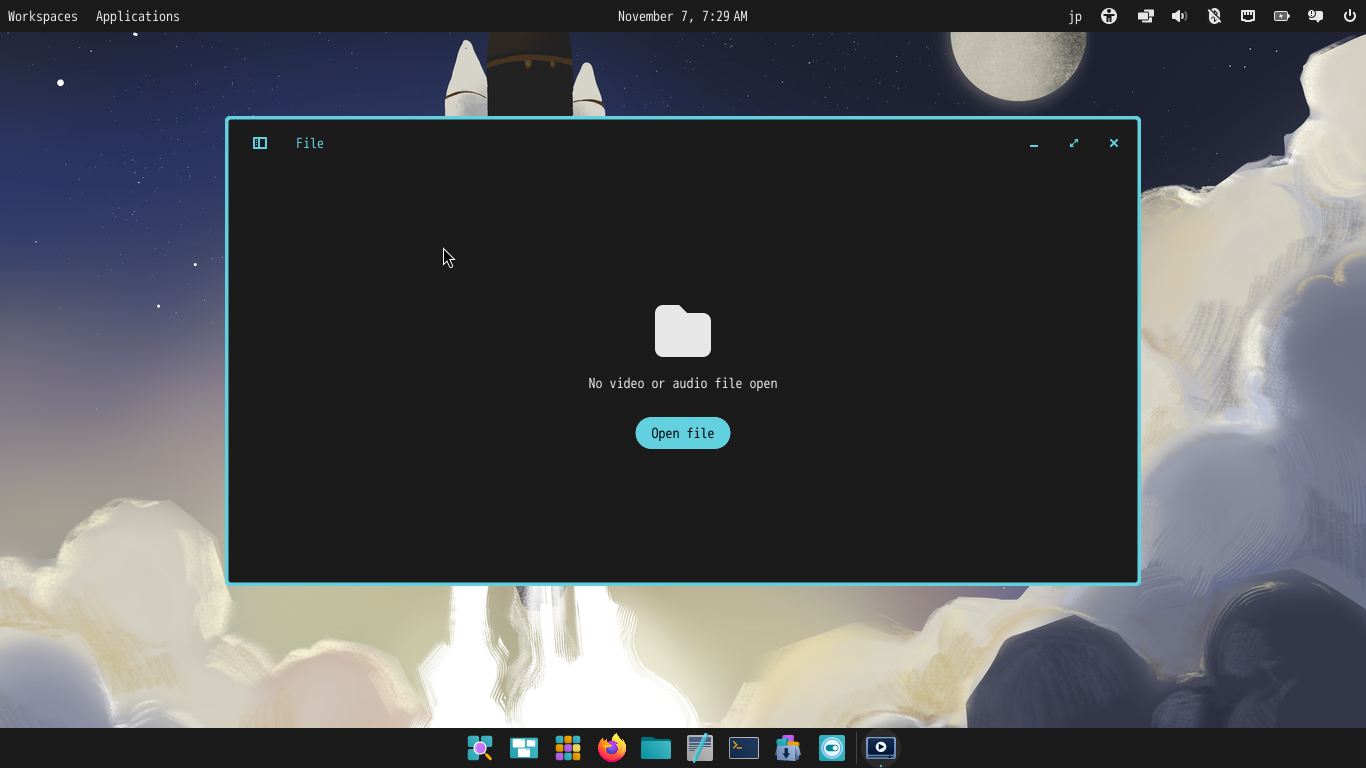This screenshot has width=1366, height=768.
Task: Launch the text editor from the dock
Action: (700, 748)
